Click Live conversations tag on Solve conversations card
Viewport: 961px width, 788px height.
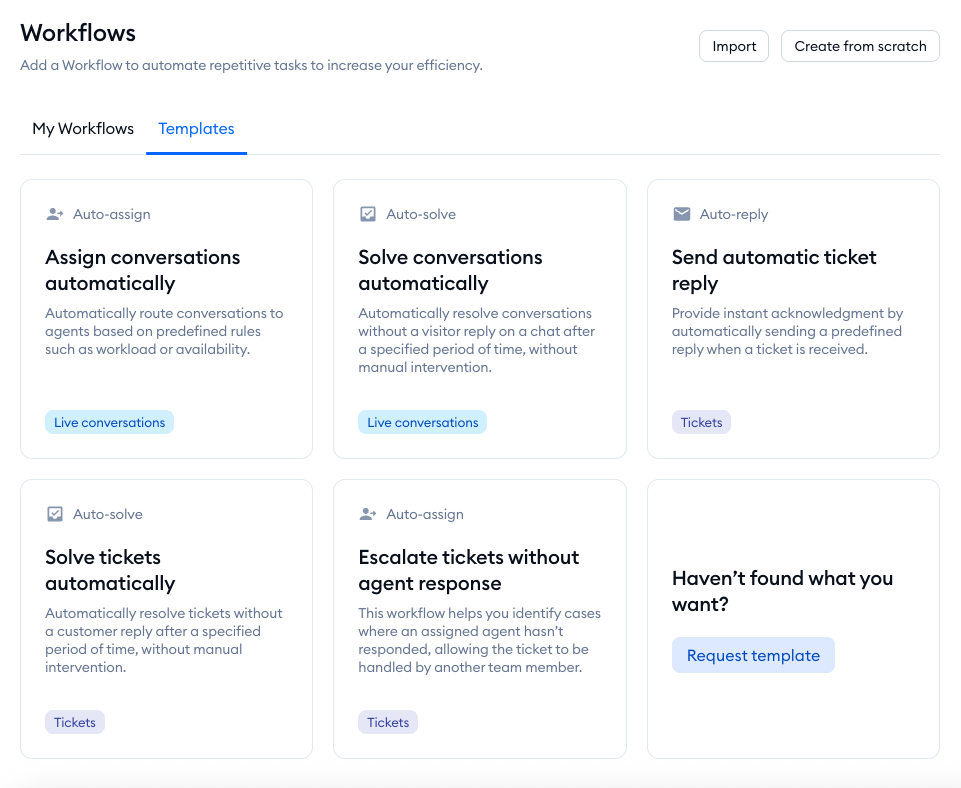coord(423,422)
